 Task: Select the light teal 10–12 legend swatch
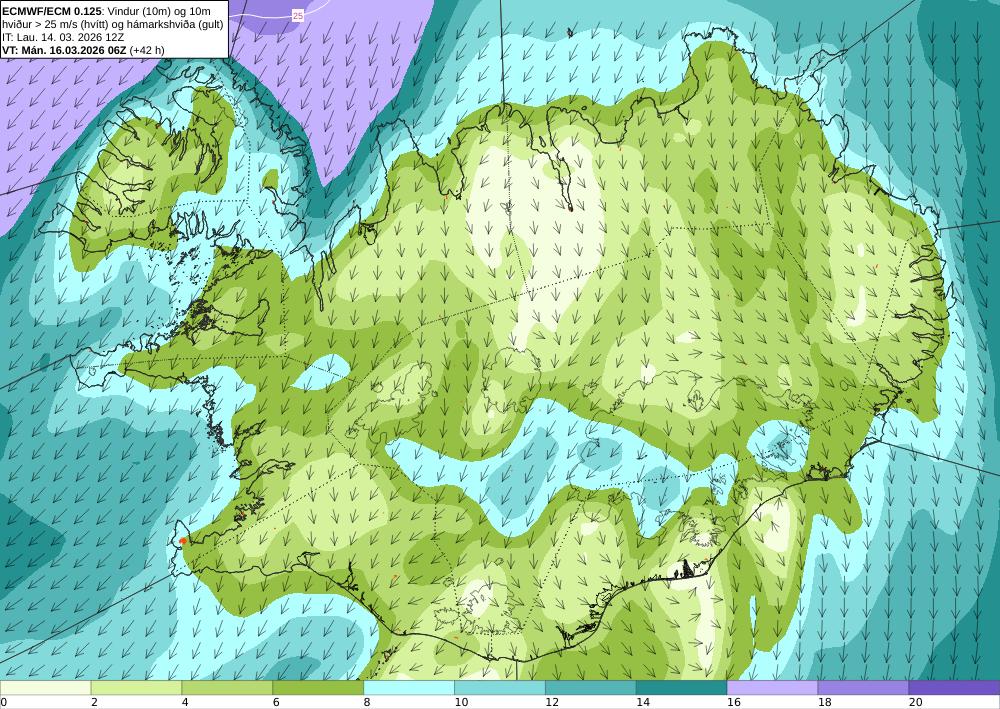[499, 688]
